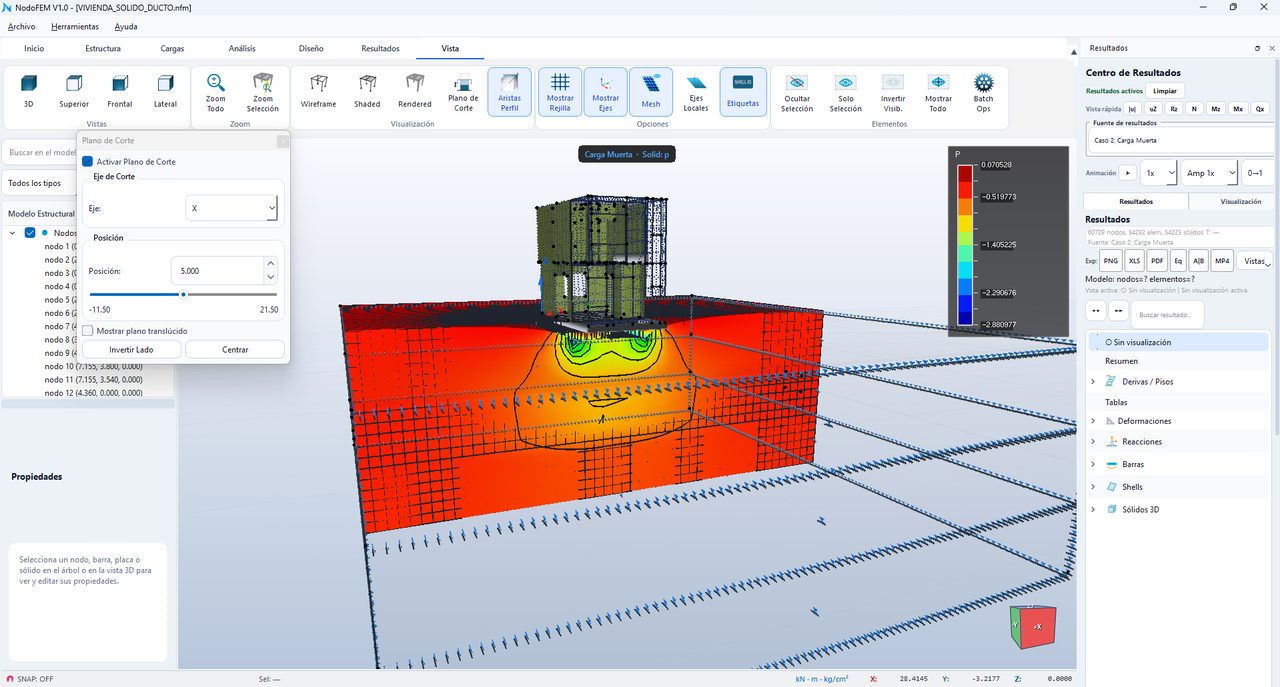The height and width of the screenshot is (687, 1280).
Task: Click the Centrar button
Action: (x=235, y=350)
